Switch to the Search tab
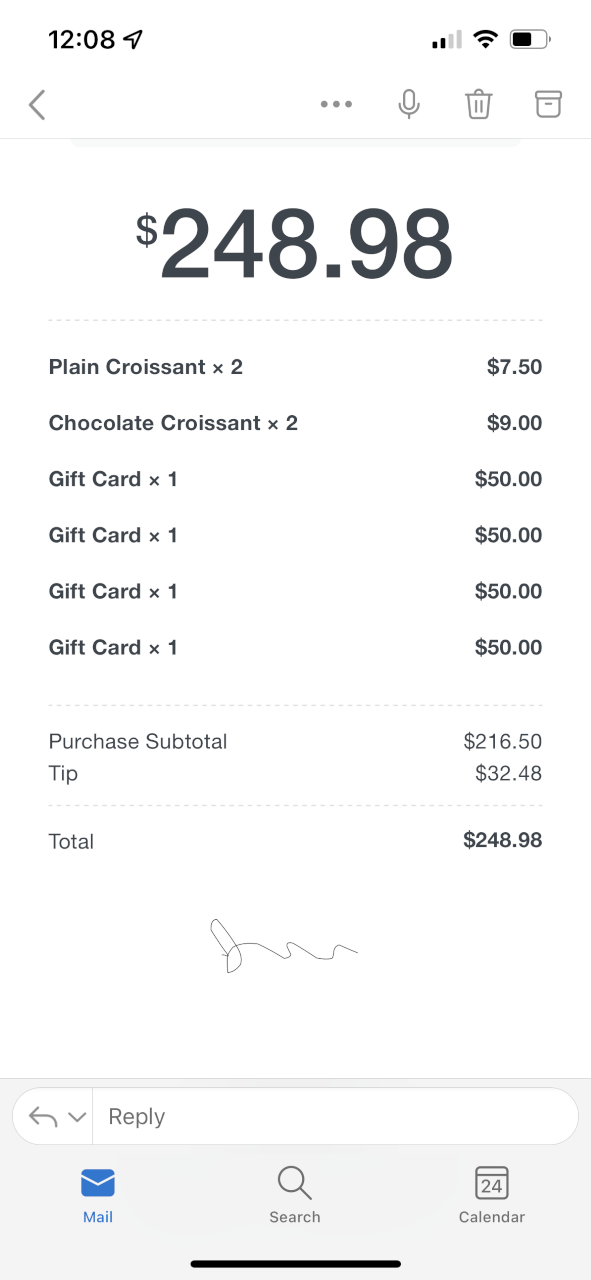 [x=294, y=1196]
